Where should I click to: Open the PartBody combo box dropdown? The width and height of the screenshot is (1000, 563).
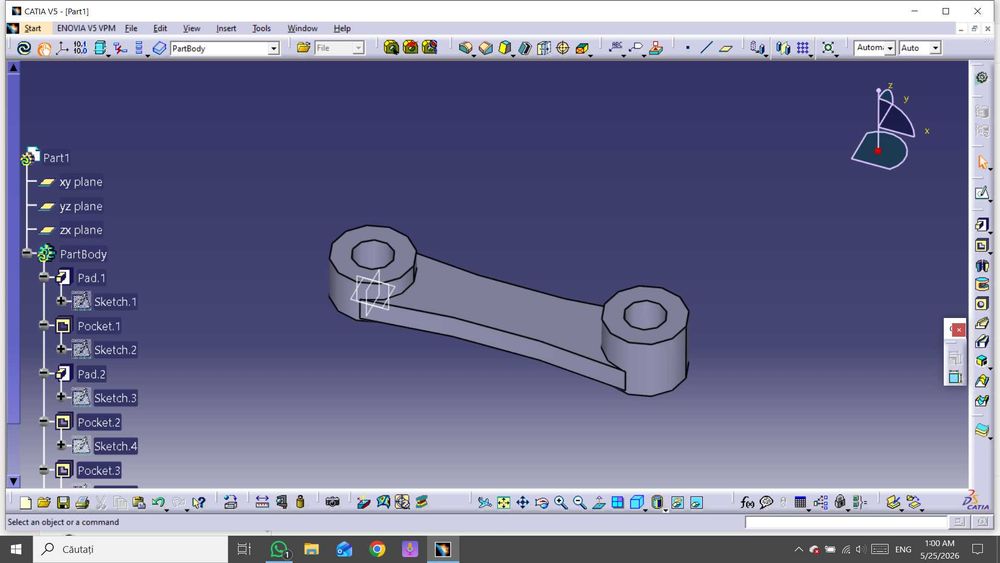coord(273,48)
